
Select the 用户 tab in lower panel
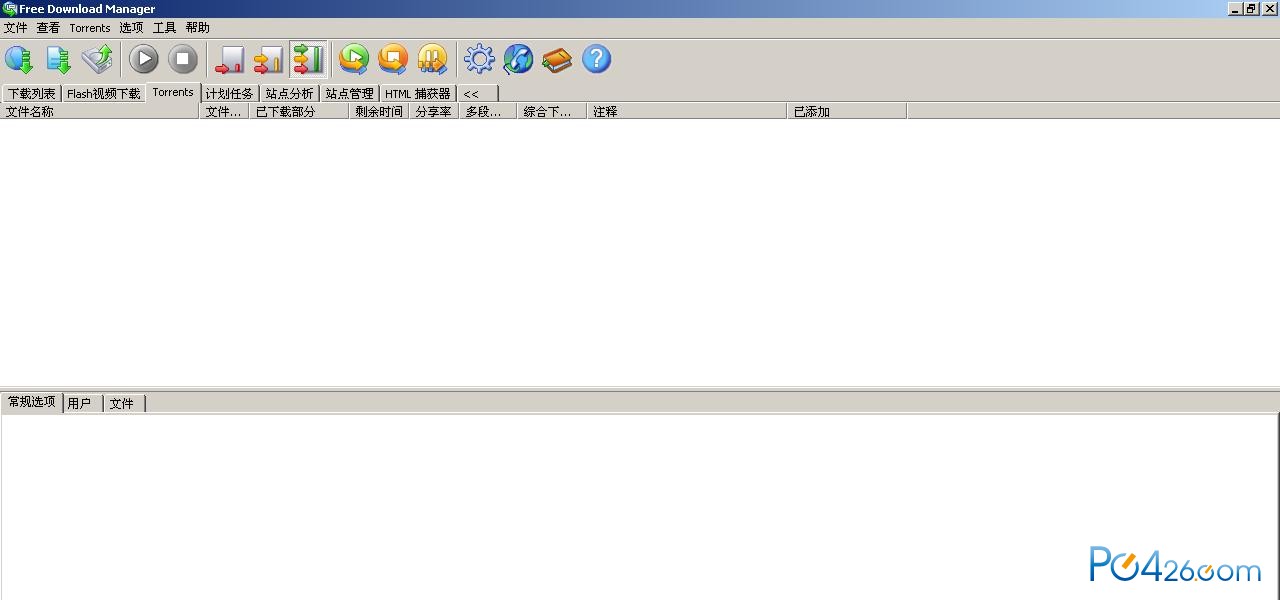[83, 404]
